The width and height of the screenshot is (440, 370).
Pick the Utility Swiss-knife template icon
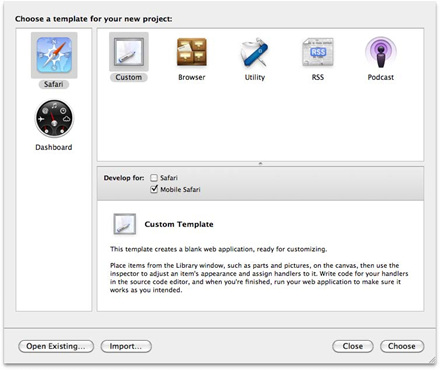255,52
